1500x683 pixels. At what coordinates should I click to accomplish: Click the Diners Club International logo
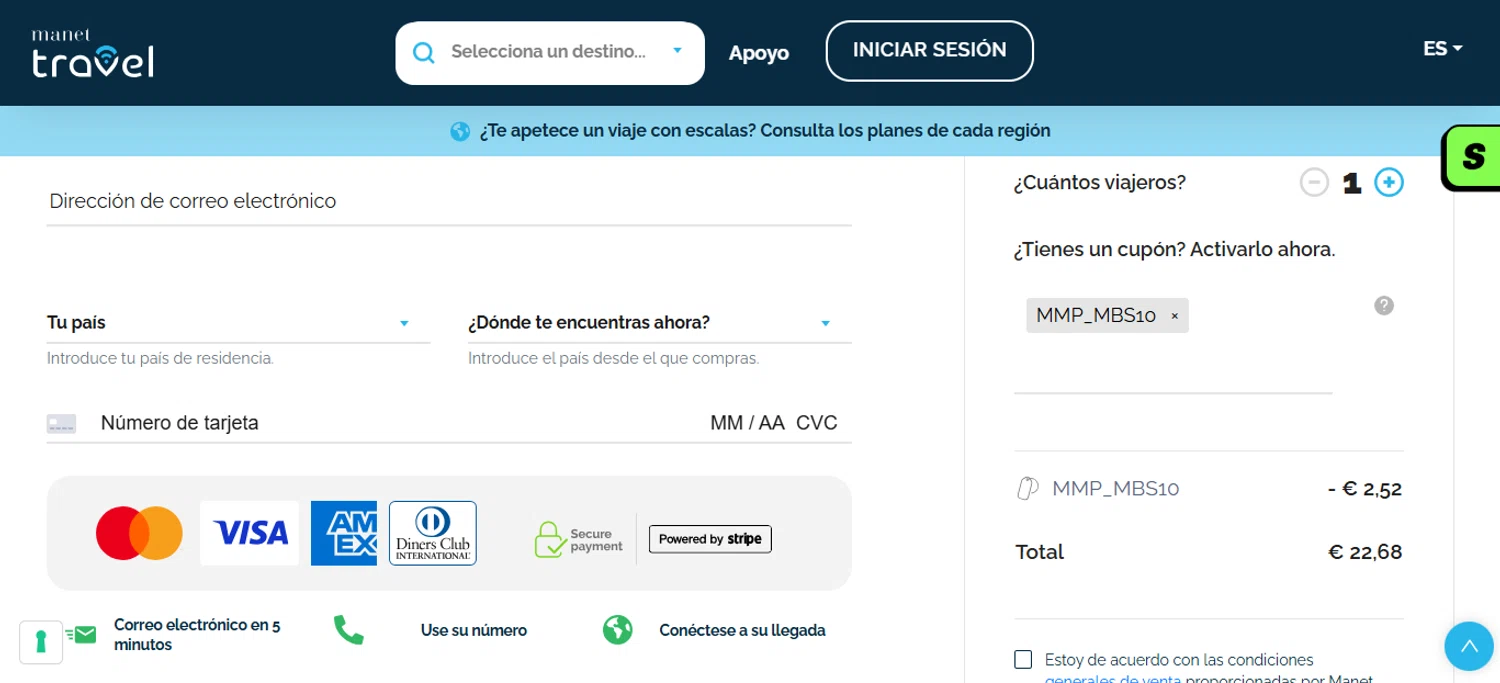click(432, 533)
